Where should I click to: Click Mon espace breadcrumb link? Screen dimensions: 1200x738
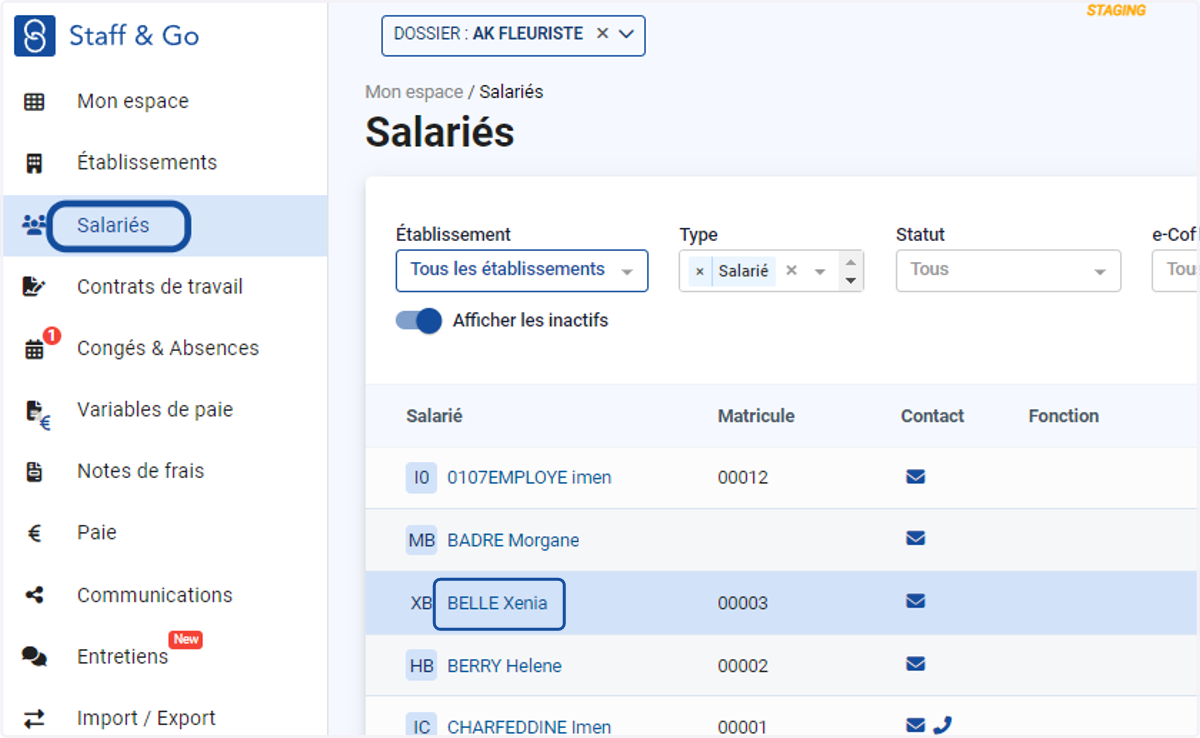pyautogui.click(x=414, y=92)
